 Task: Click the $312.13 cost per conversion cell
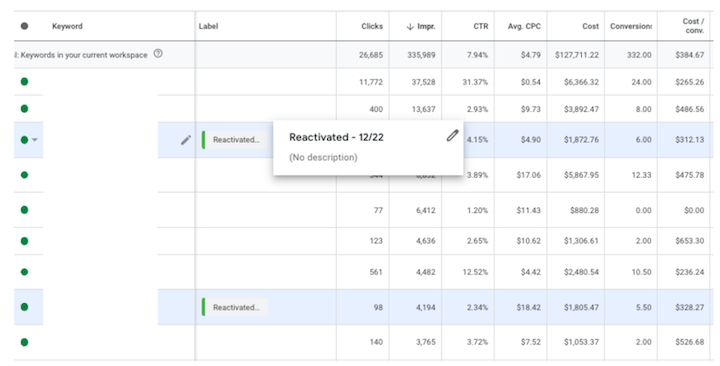coord(690,140)
